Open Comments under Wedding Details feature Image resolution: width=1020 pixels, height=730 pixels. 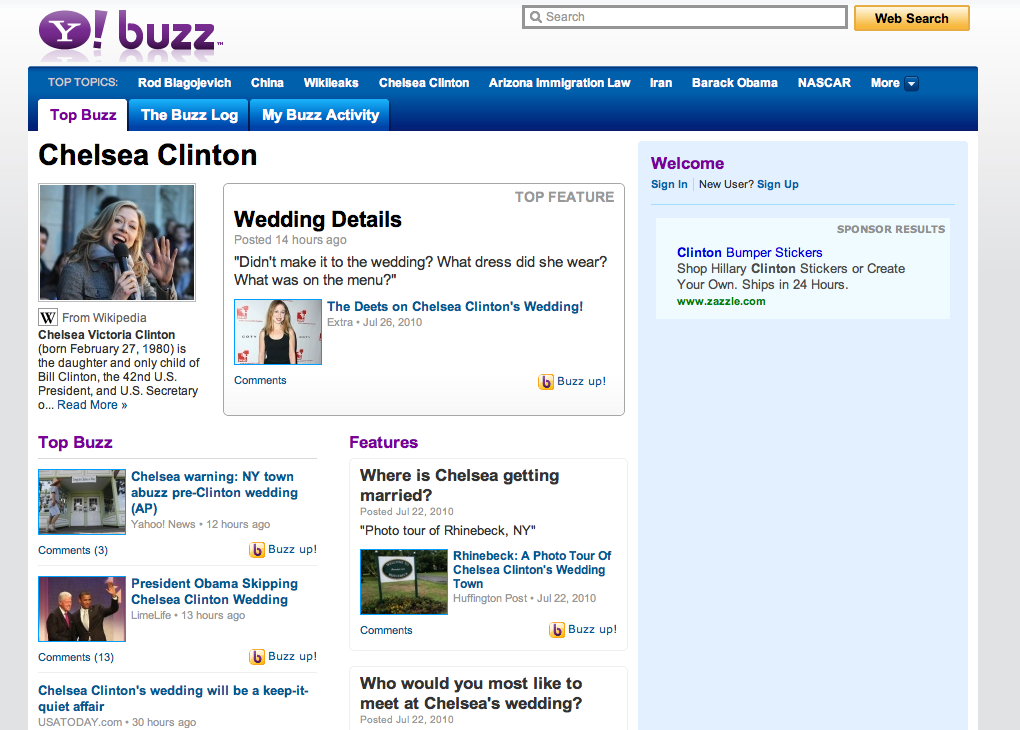(x=260, y=380)
